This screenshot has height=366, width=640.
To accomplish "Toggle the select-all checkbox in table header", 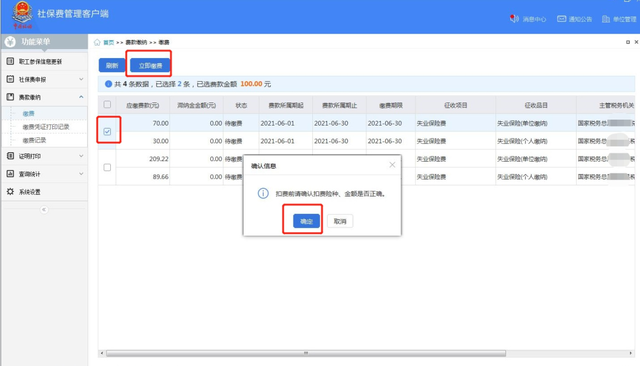I will point(107,104).
